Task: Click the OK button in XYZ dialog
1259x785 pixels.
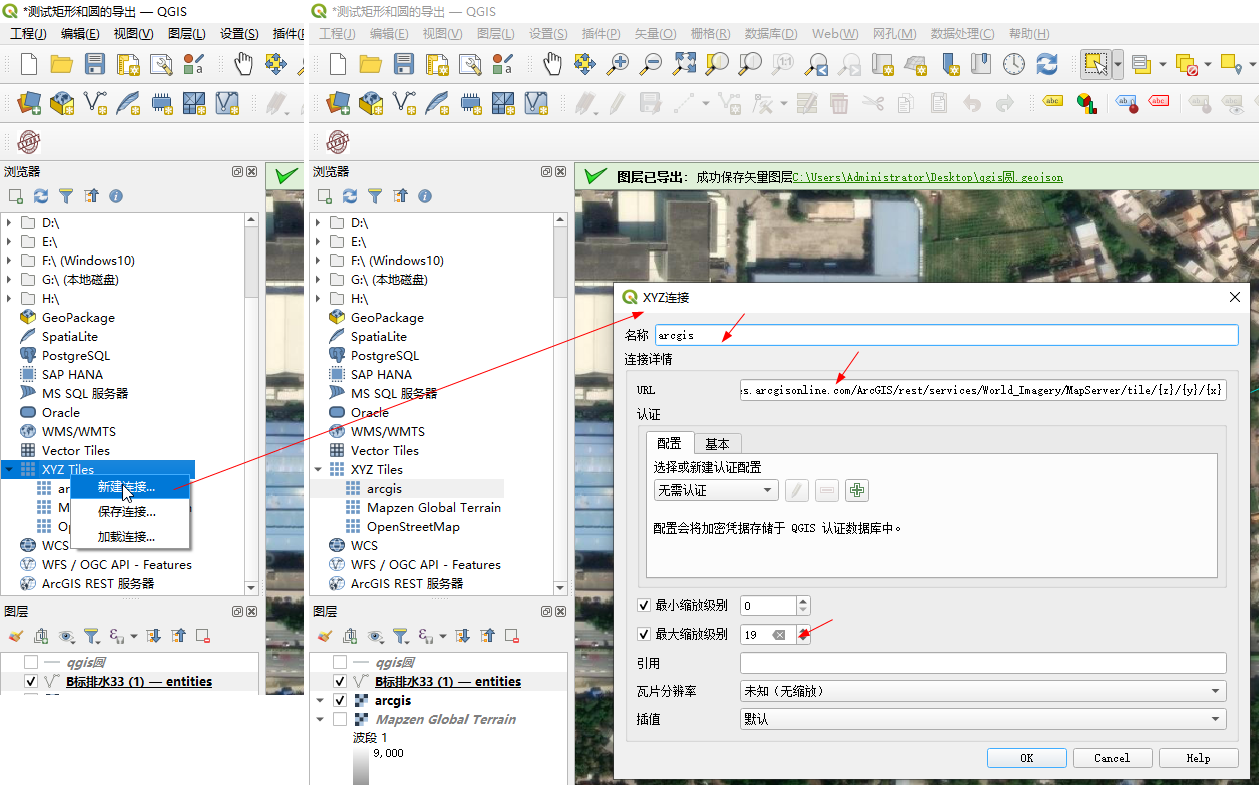Action: coord(1026,758)
